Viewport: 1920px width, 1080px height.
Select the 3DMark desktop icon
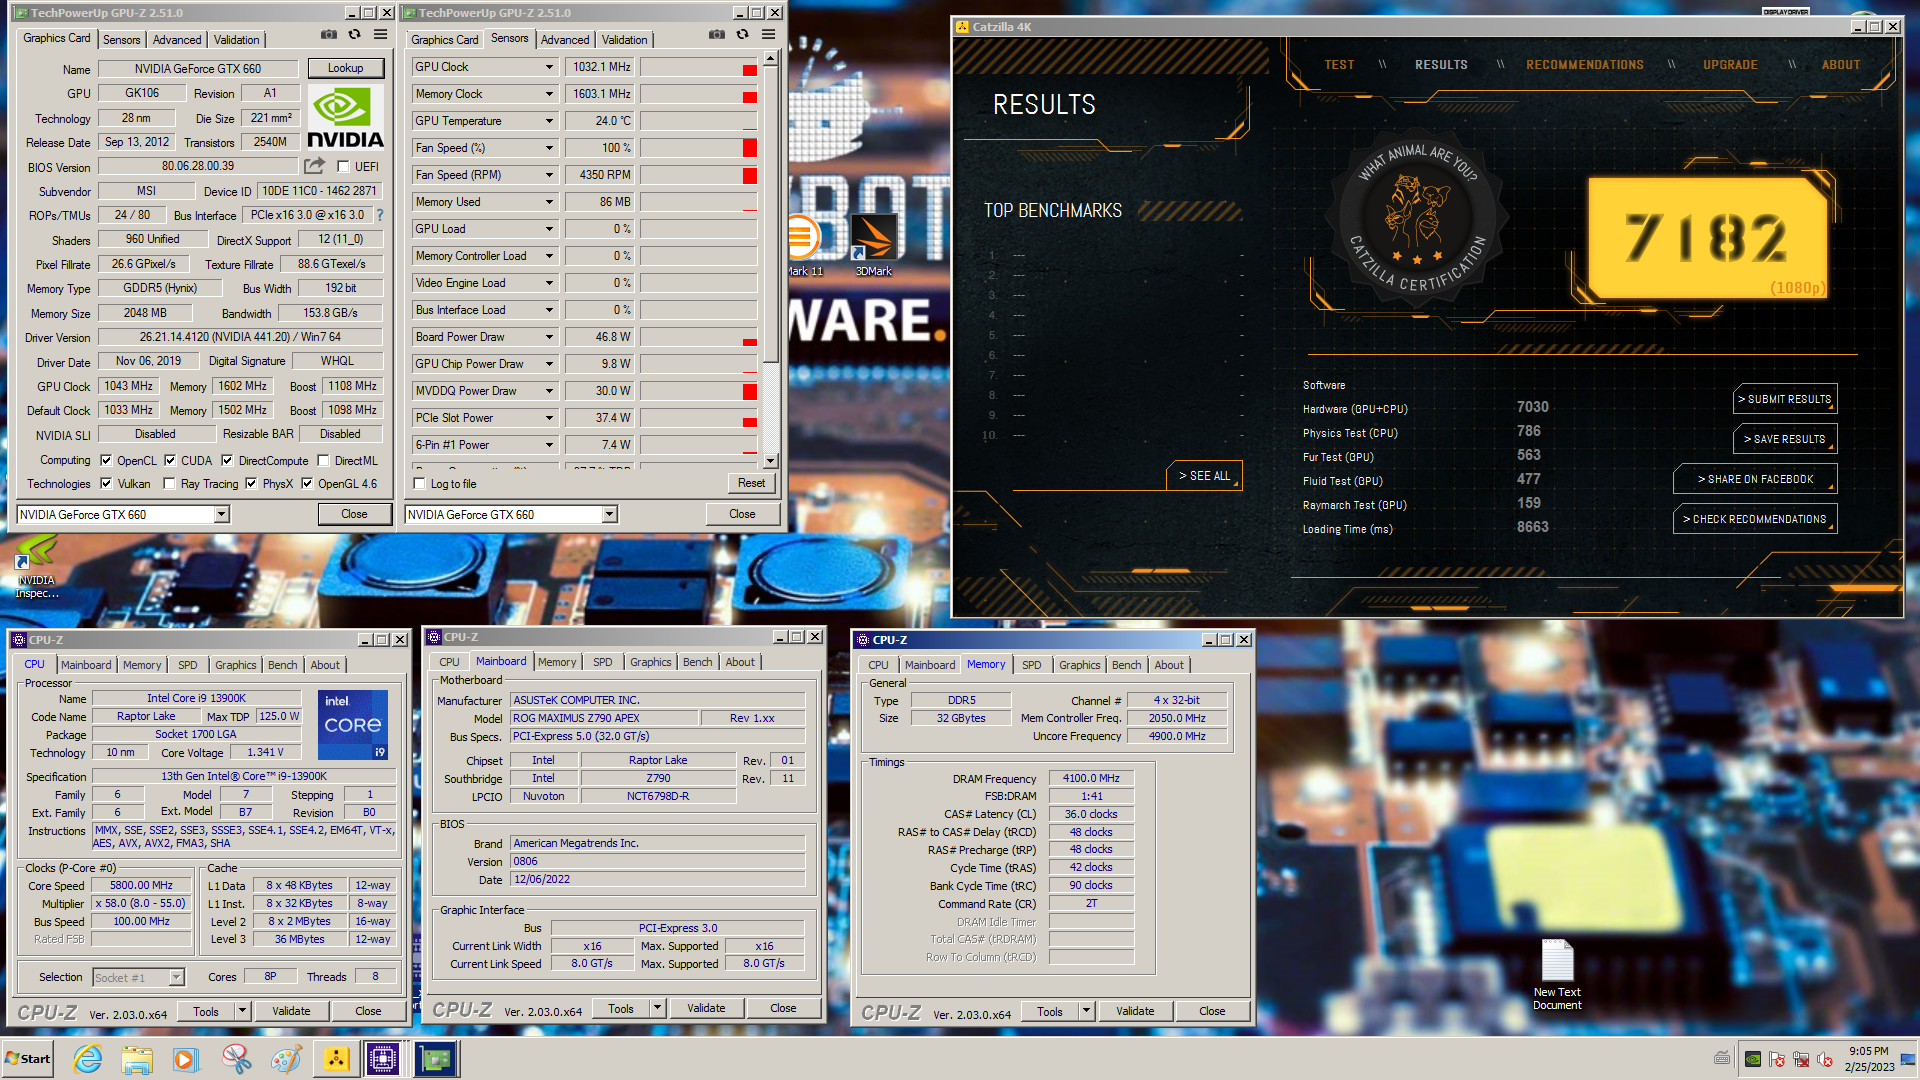tap(873, 245)
